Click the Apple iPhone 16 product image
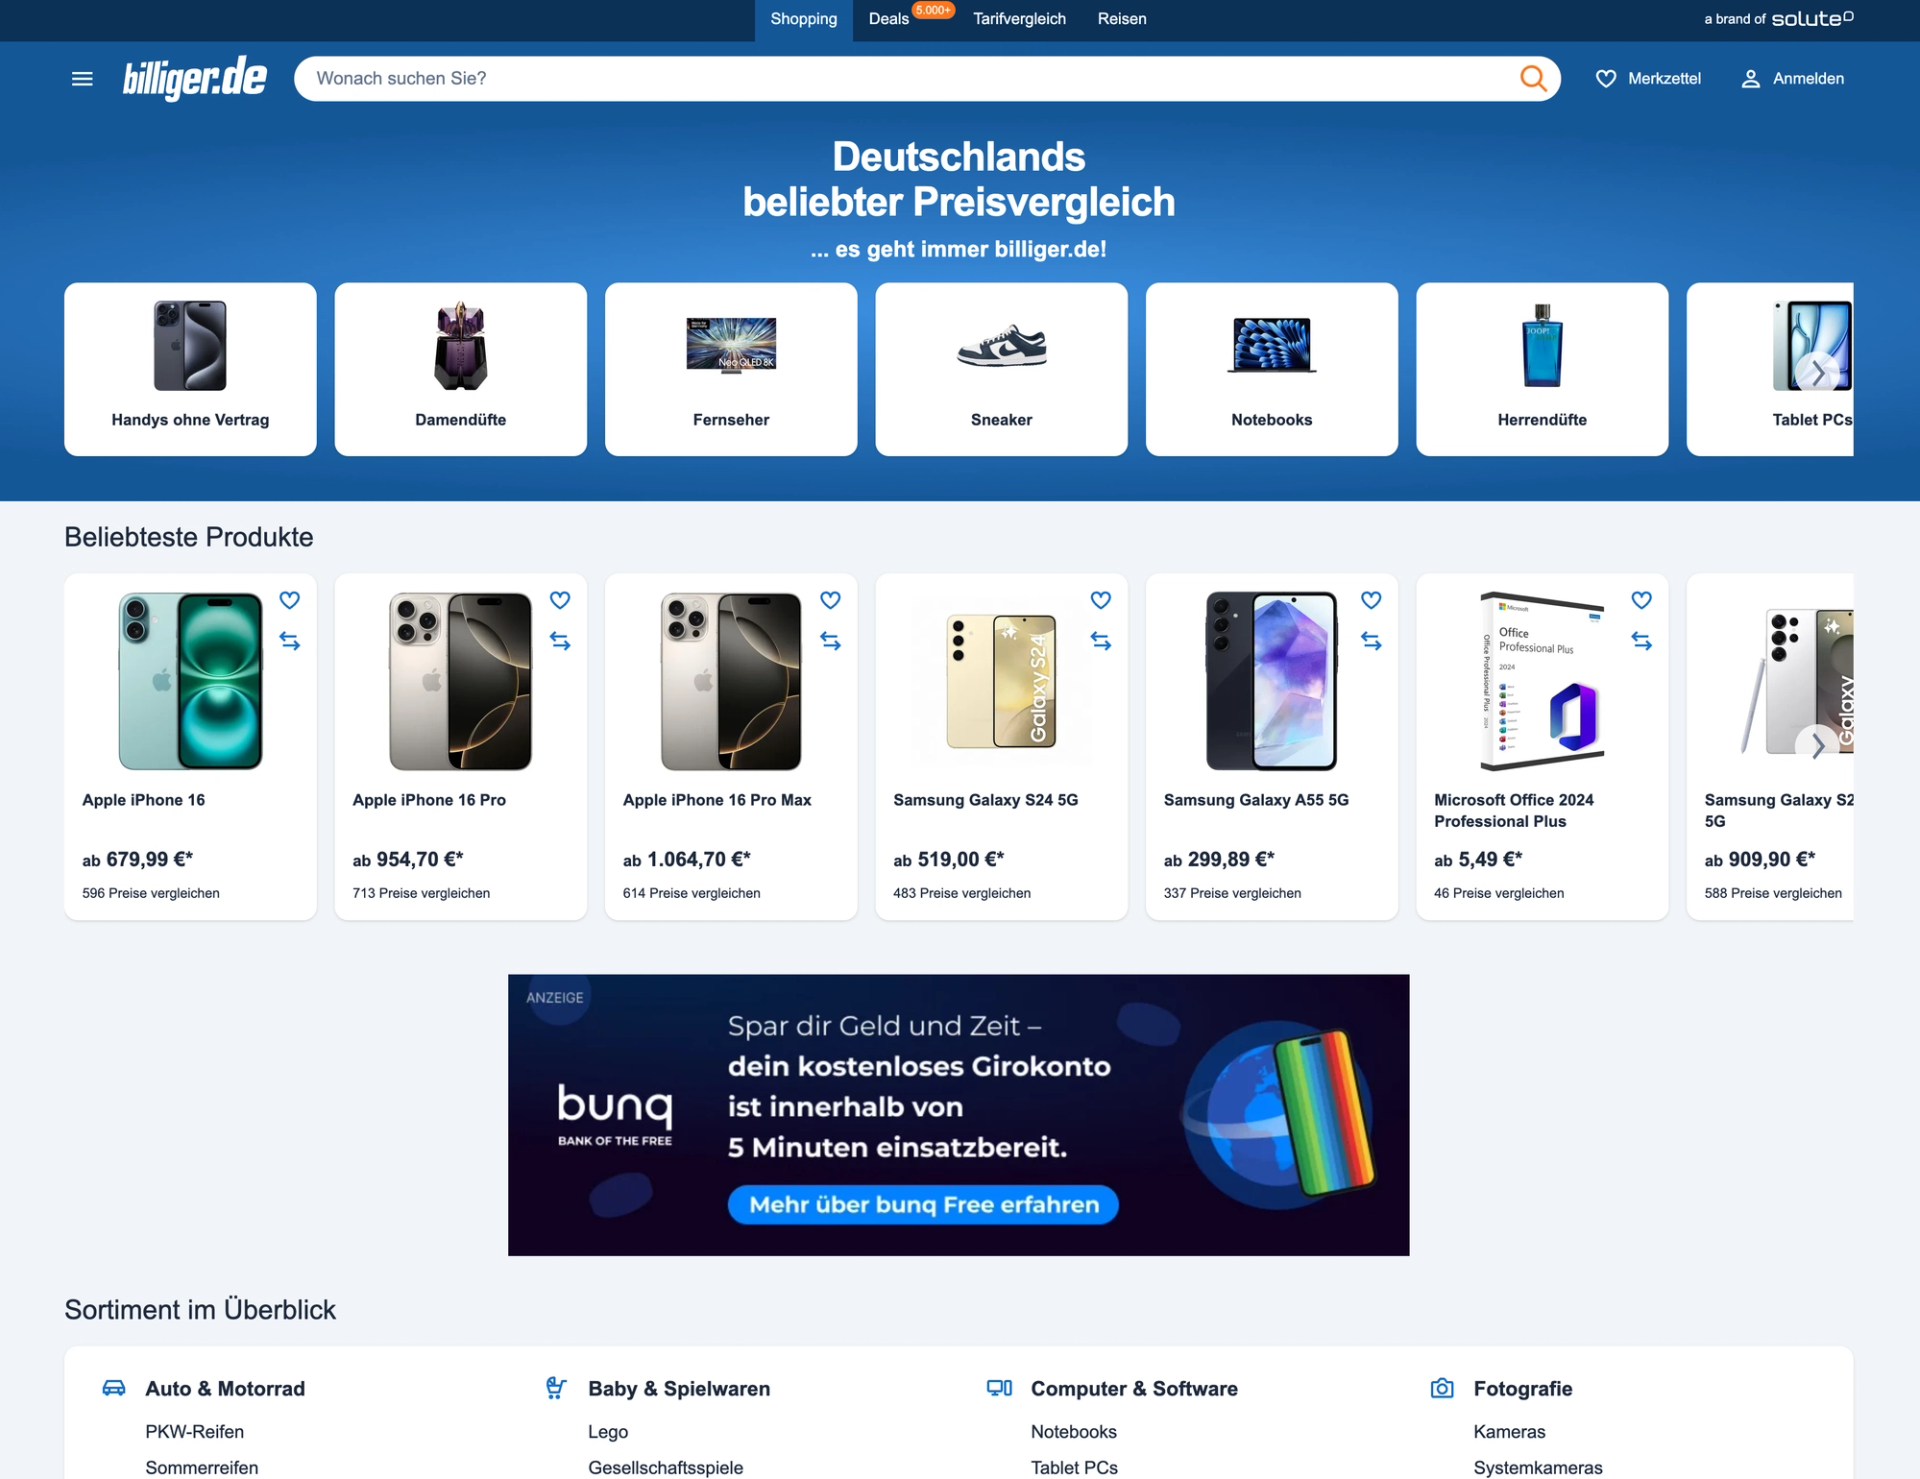Screen dimensions: 1920x1479 point(190,681)
